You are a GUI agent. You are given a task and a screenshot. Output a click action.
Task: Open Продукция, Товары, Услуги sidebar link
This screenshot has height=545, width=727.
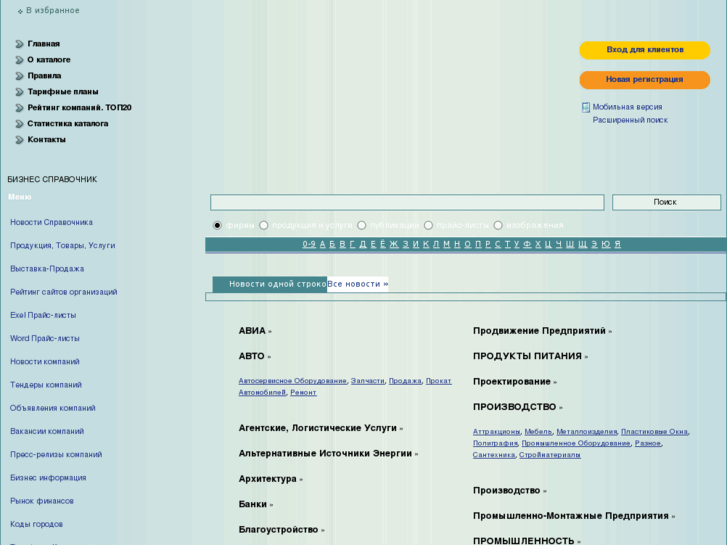(63, 246)
